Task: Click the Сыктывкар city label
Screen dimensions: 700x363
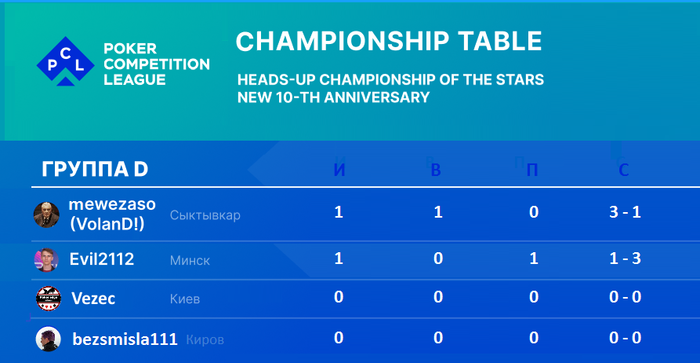Action: coord(205,215)
